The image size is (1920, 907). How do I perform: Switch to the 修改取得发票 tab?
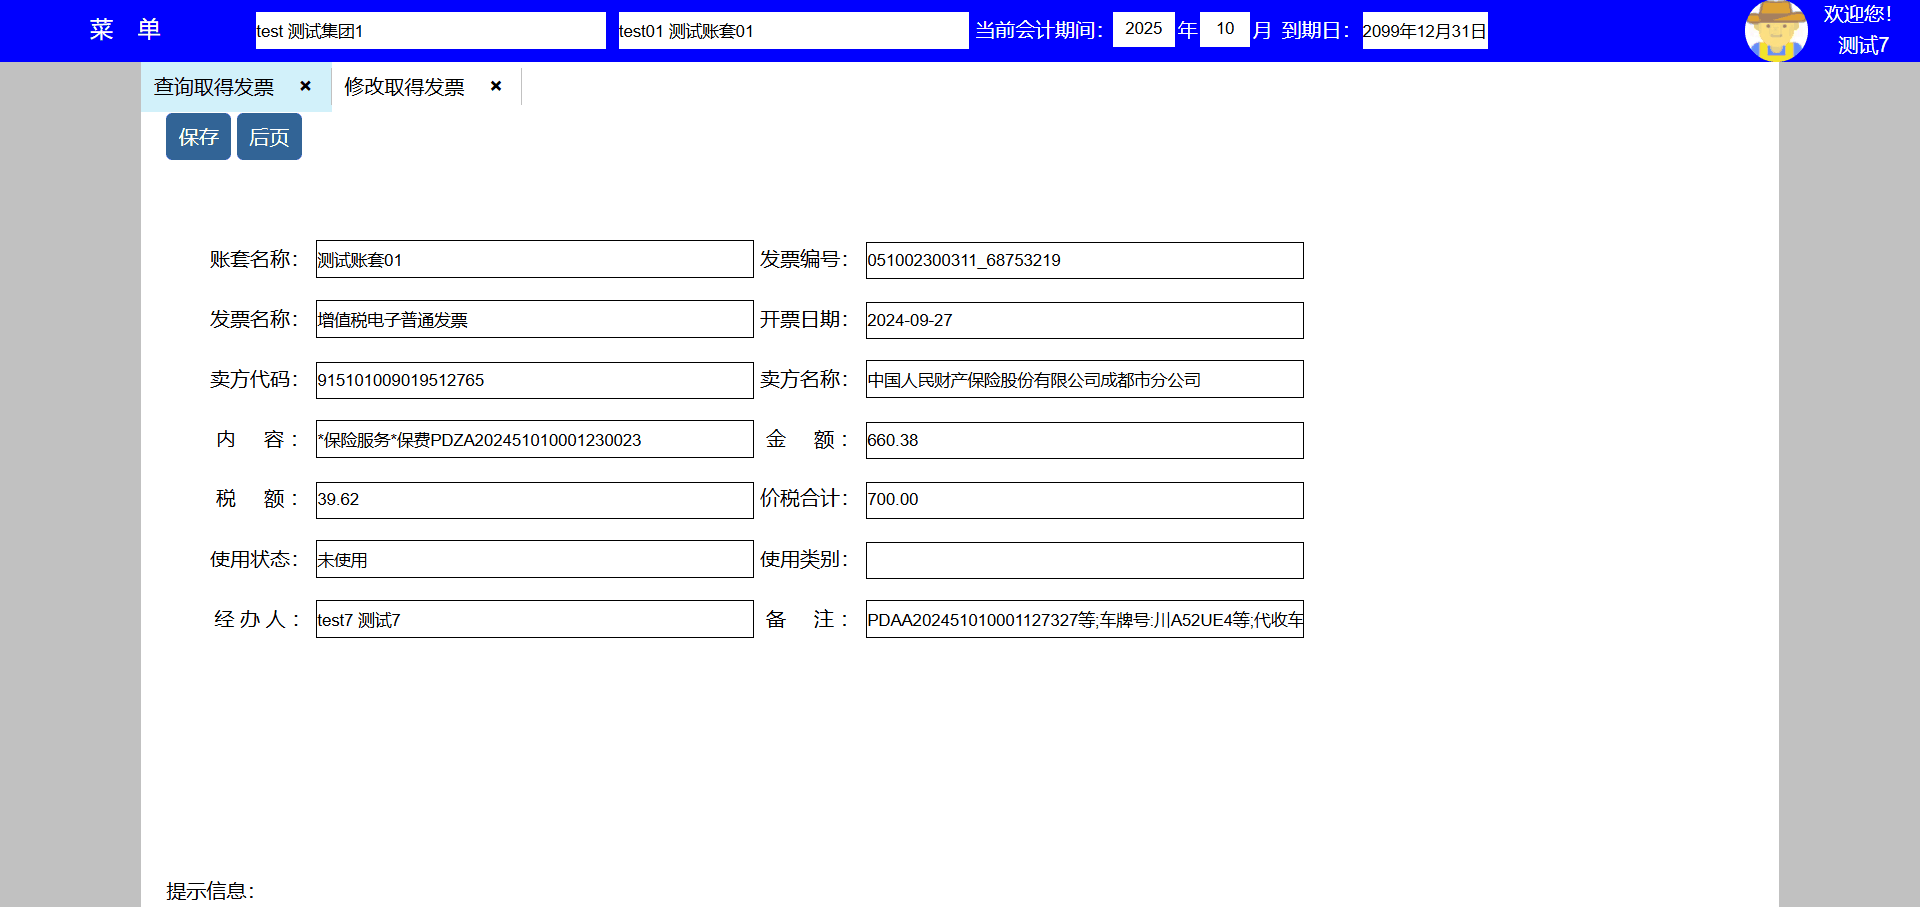click(404, 87)
